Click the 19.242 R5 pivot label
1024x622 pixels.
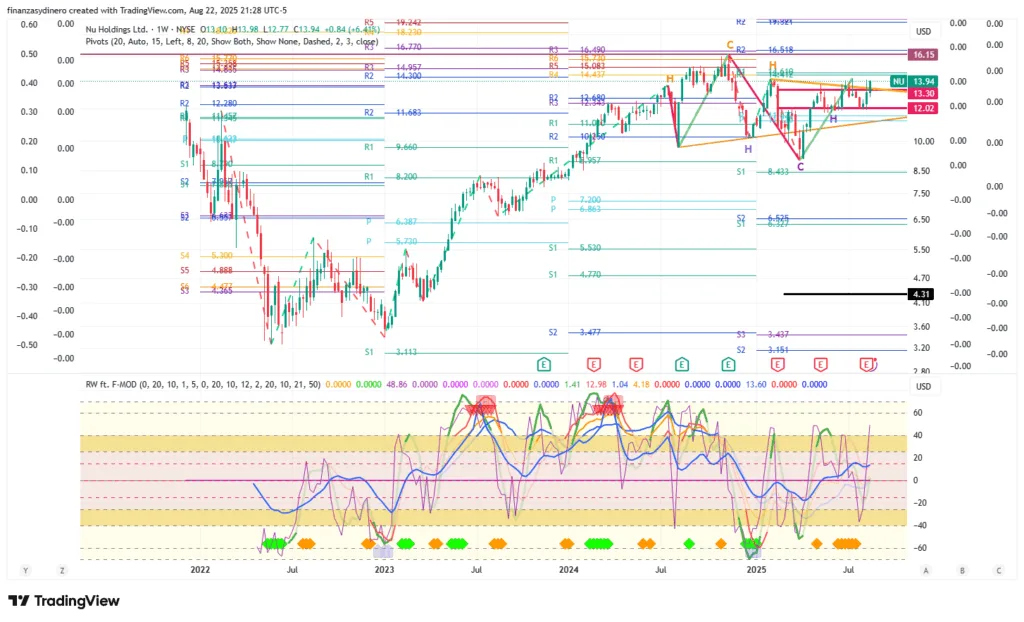[x=408, y=22]
